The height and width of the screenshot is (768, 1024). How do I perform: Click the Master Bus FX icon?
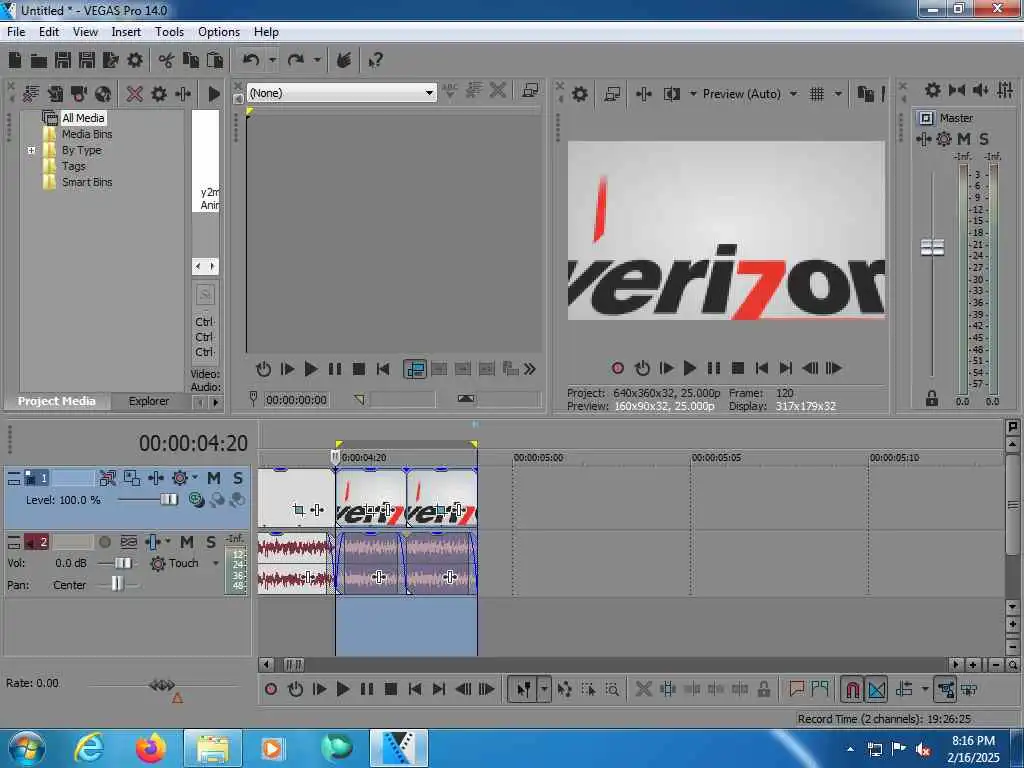pos(923,139)
